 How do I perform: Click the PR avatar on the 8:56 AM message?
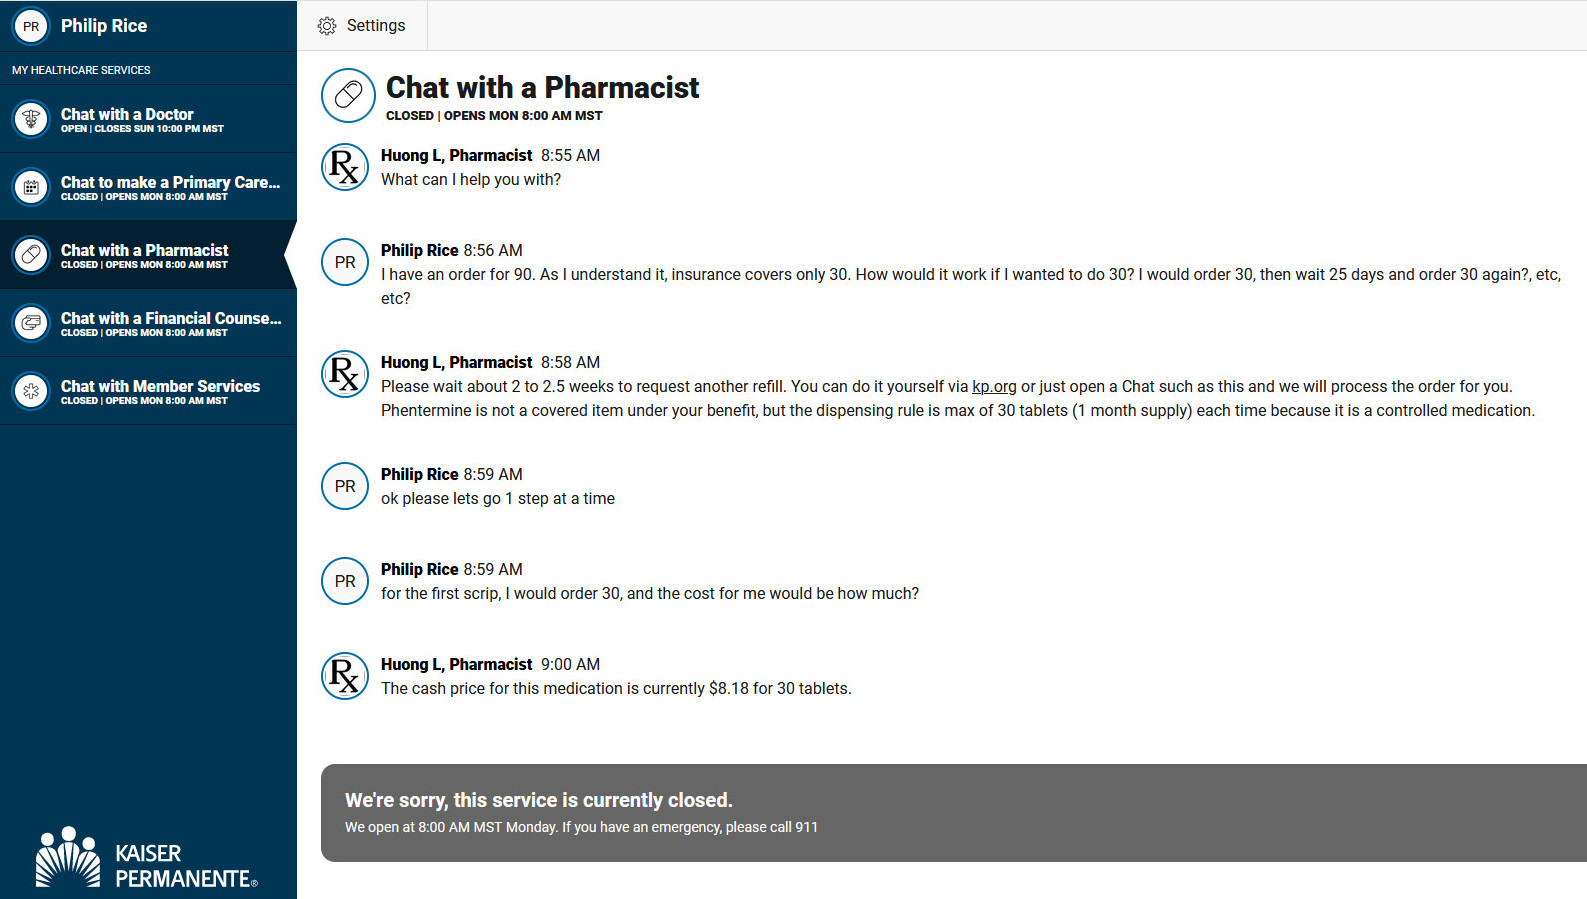pos(345,262)
